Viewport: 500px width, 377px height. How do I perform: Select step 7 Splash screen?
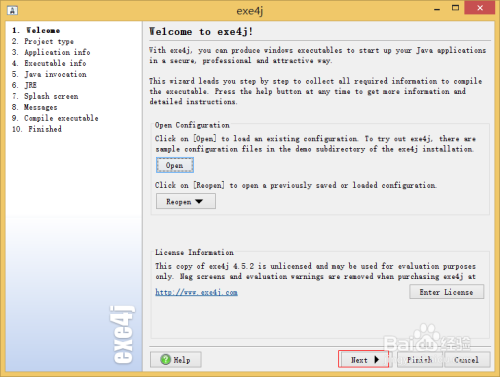click(x=45, y=96)
